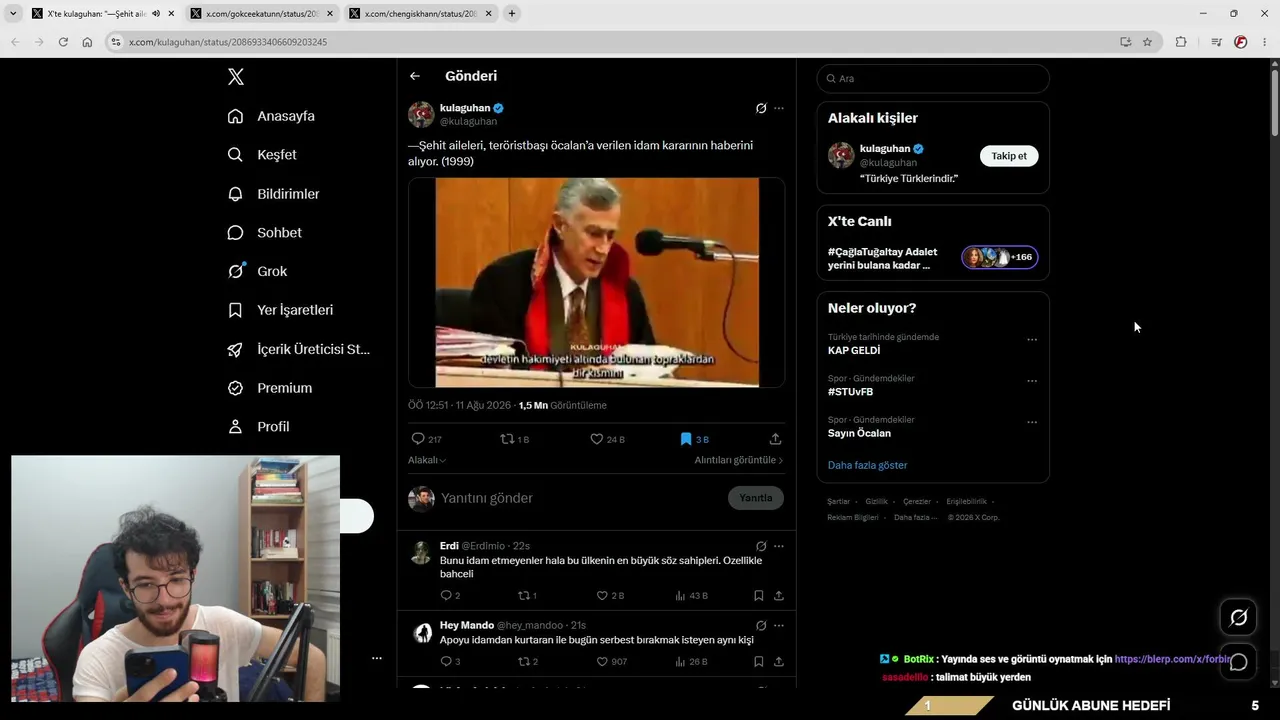Open Bildirimler notifications
This screenshot has width=1280, height=720.
click(274, 194)
